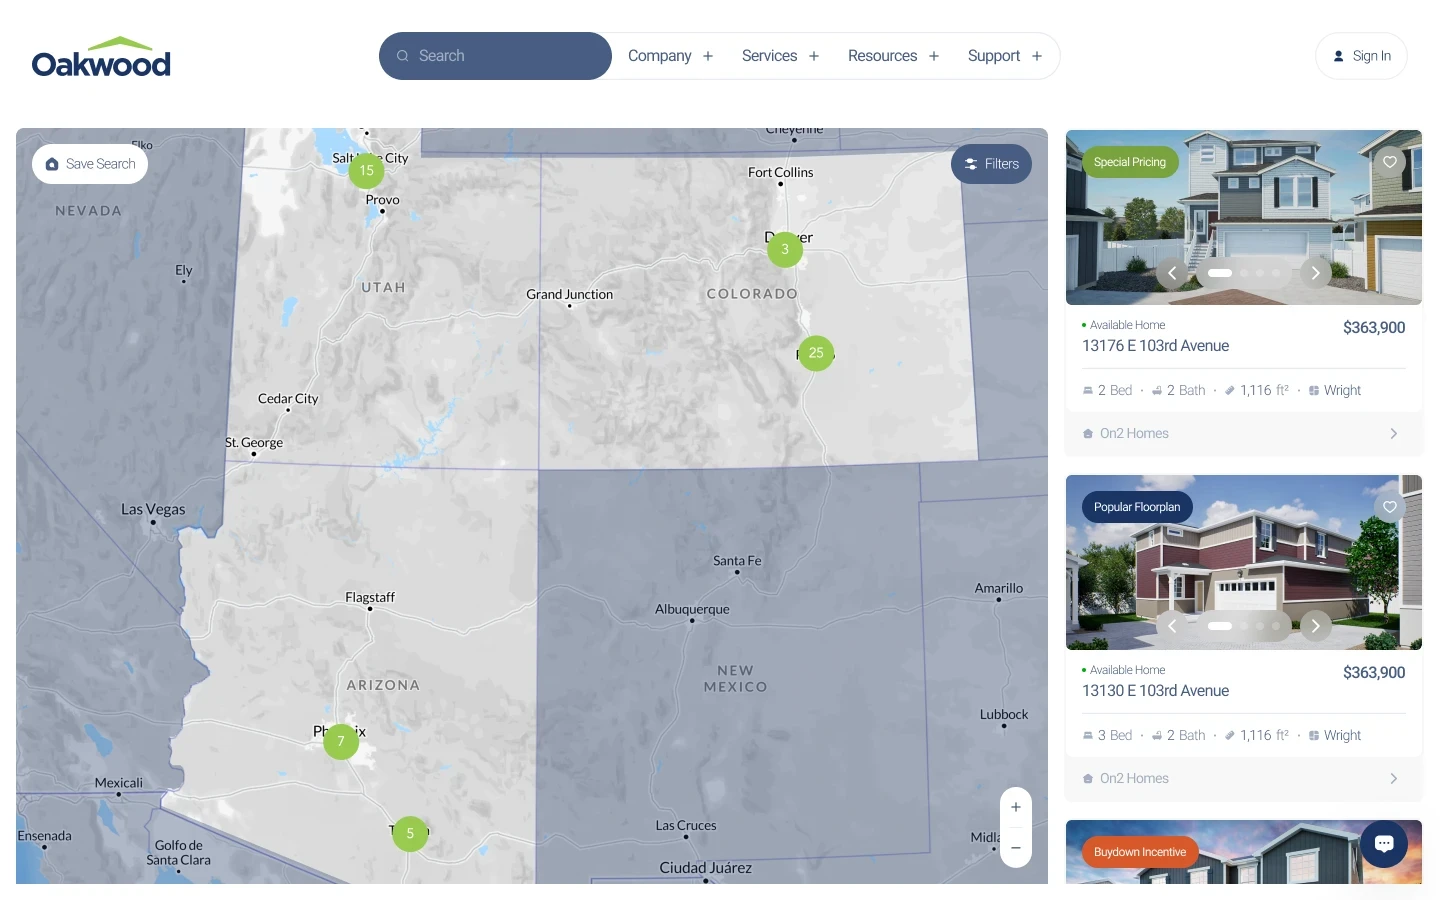The image size is (1440, 900).
Task: Expand chevron in On2 Homes row of 13176 listing
Action: click(x=1394, y=433)
